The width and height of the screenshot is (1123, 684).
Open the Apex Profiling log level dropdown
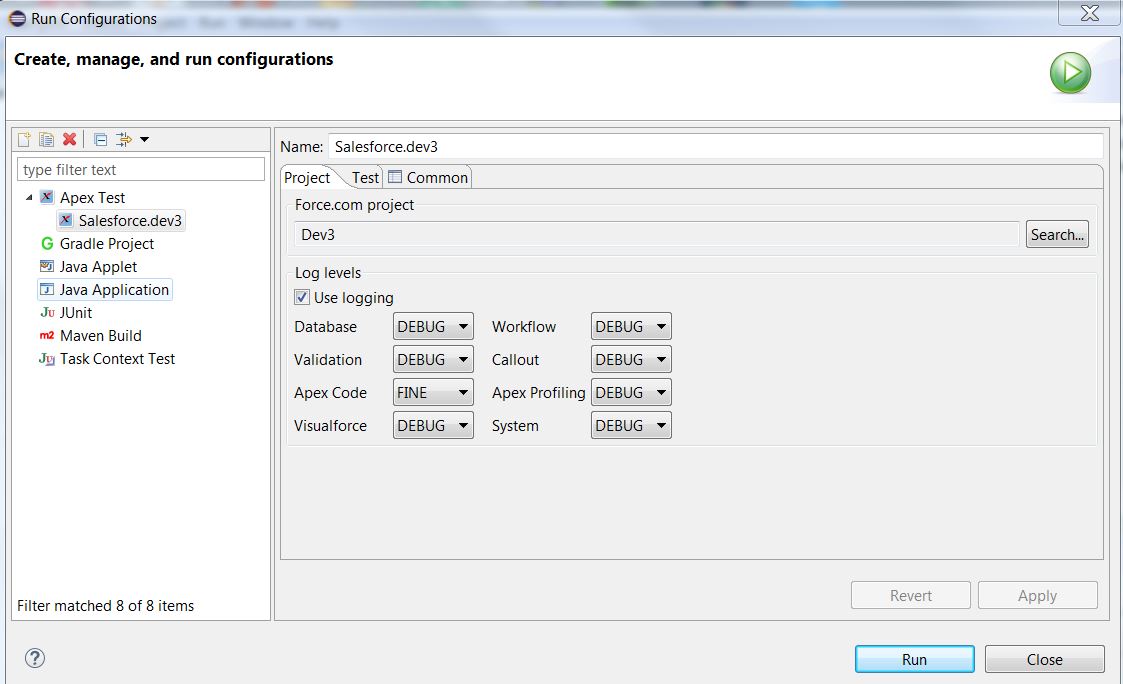pos(631,392)
